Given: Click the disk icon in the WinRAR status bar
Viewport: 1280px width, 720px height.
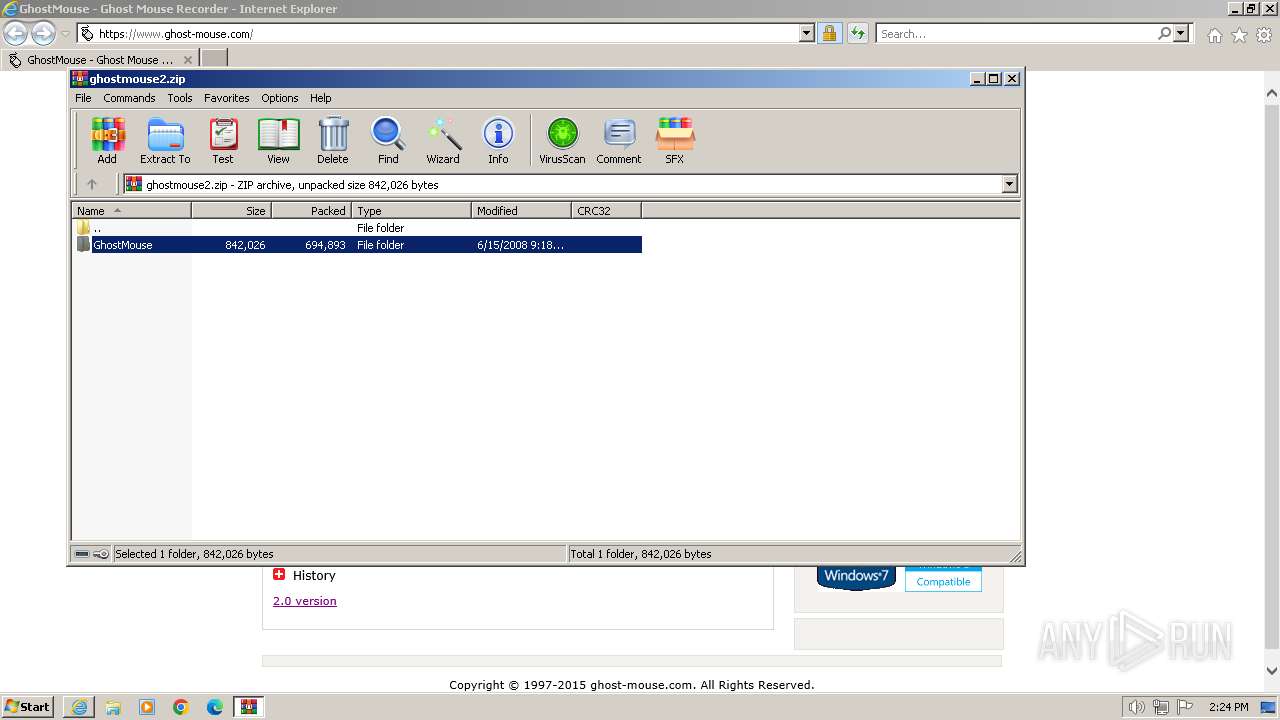Looking at the screenshot, I should coord(82,554).
